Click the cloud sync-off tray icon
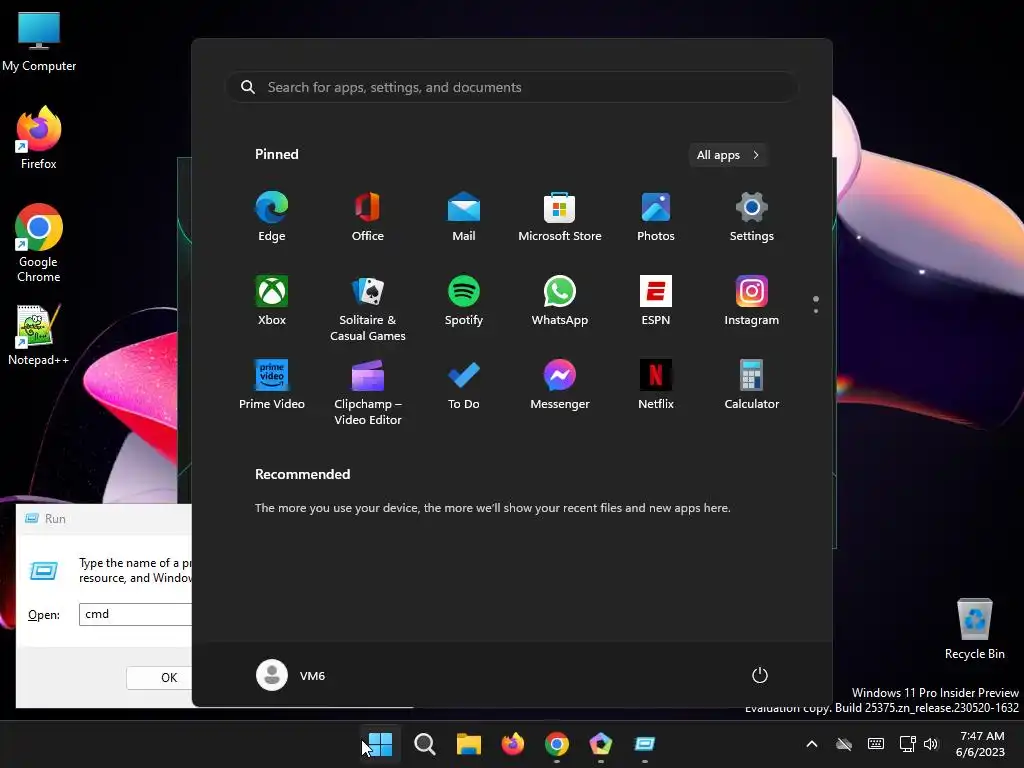 (844, 744)
